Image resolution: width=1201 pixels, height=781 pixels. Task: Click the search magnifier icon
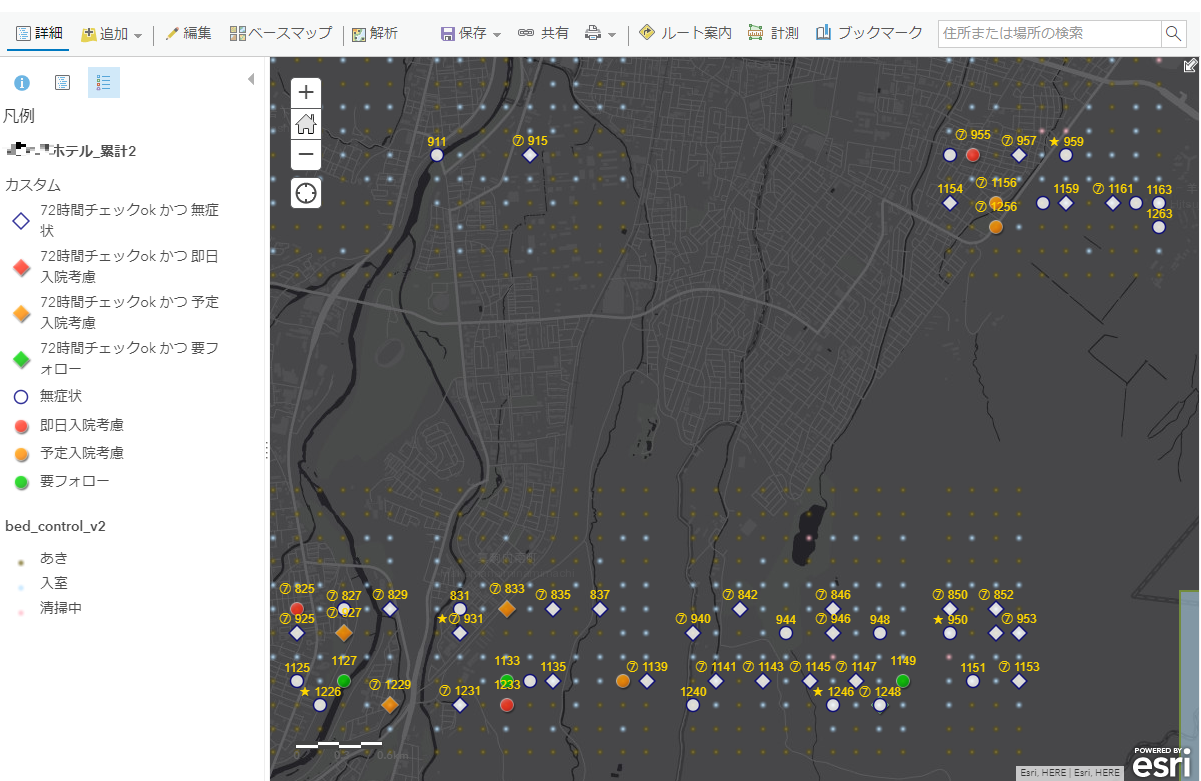point(1173,34)
